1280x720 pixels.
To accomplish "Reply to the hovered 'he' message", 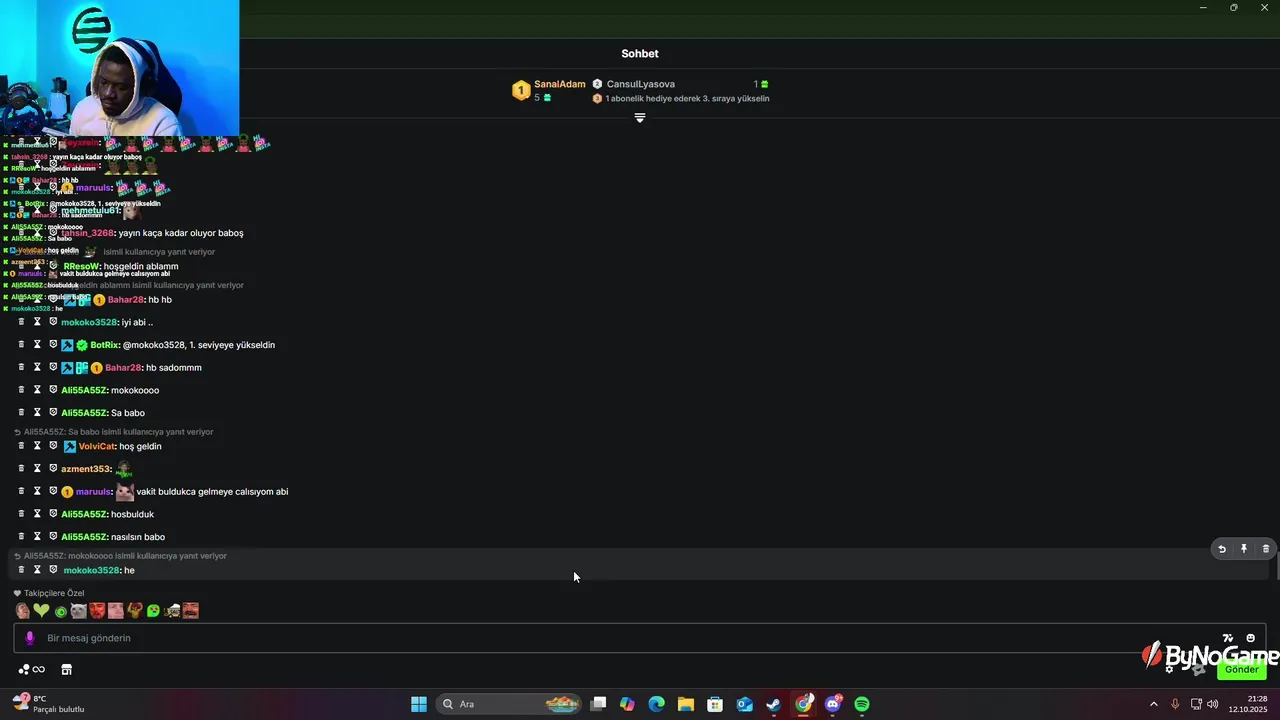I will (1221, 549).
